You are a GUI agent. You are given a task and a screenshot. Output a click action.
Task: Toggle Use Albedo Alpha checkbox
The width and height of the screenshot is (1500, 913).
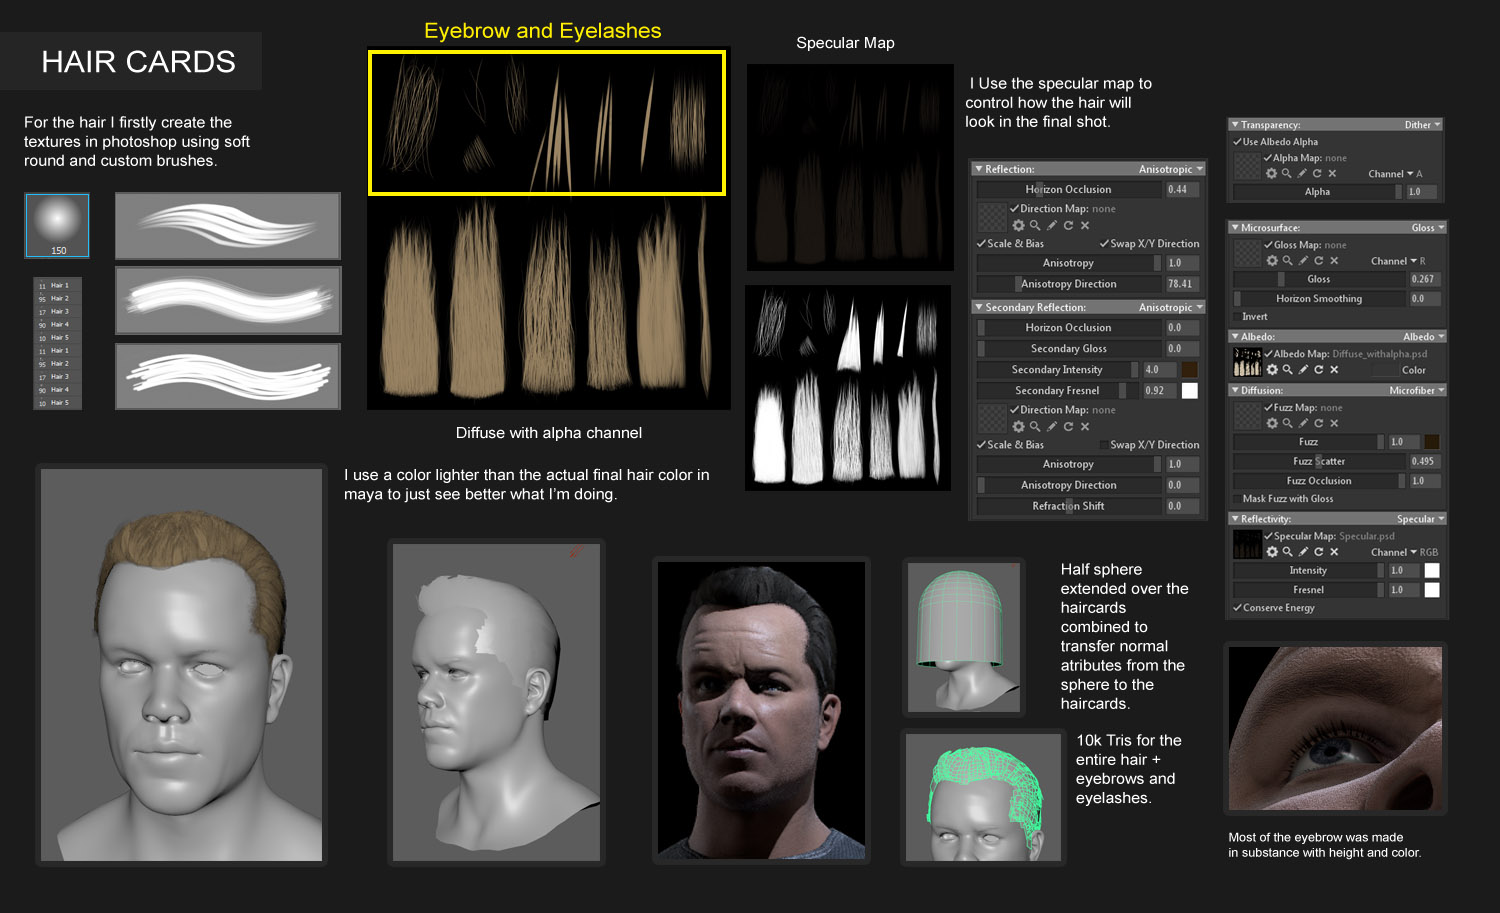click(x=1237, y=141)
